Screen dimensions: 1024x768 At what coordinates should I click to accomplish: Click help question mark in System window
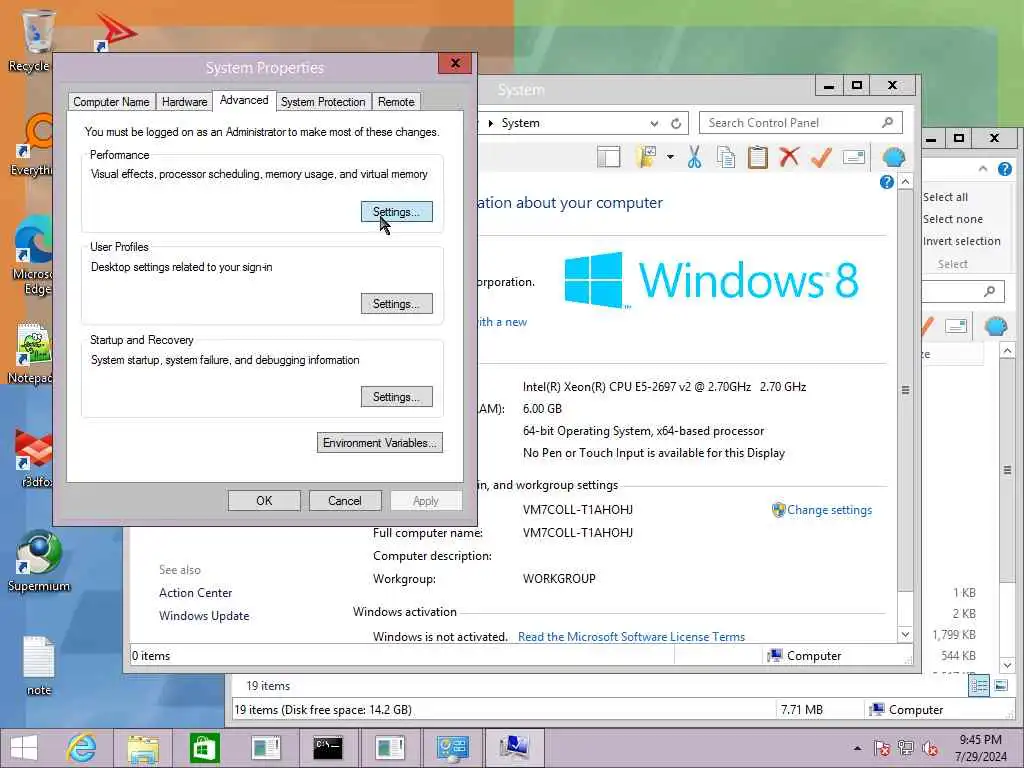tap(886, 182)
